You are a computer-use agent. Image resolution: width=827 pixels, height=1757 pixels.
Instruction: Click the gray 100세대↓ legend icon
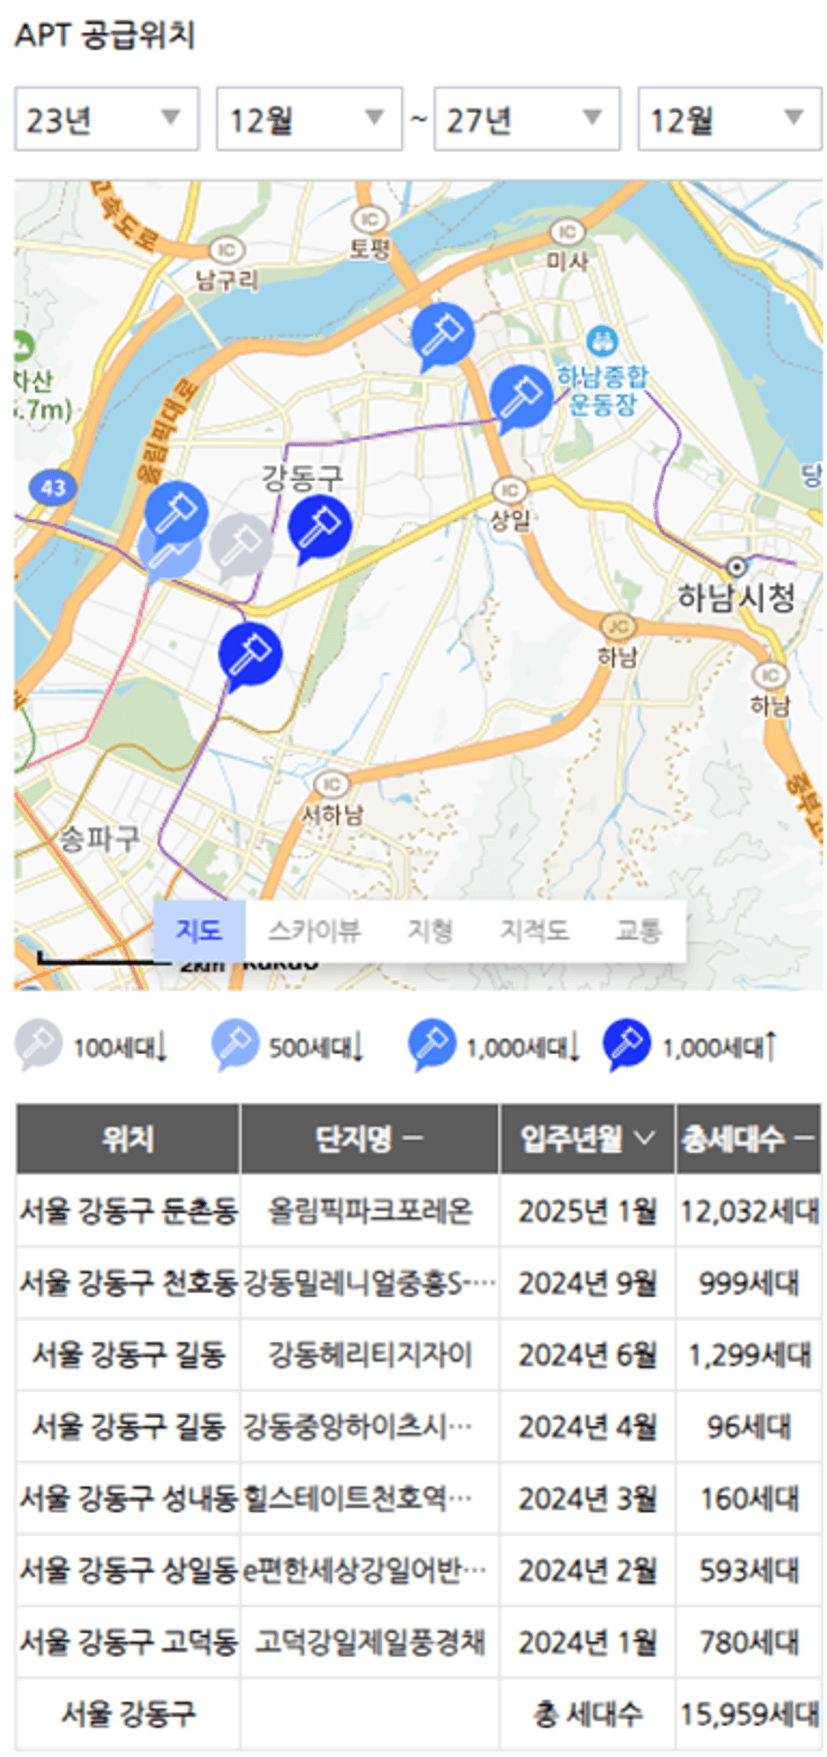click(x=38, y=1046)
